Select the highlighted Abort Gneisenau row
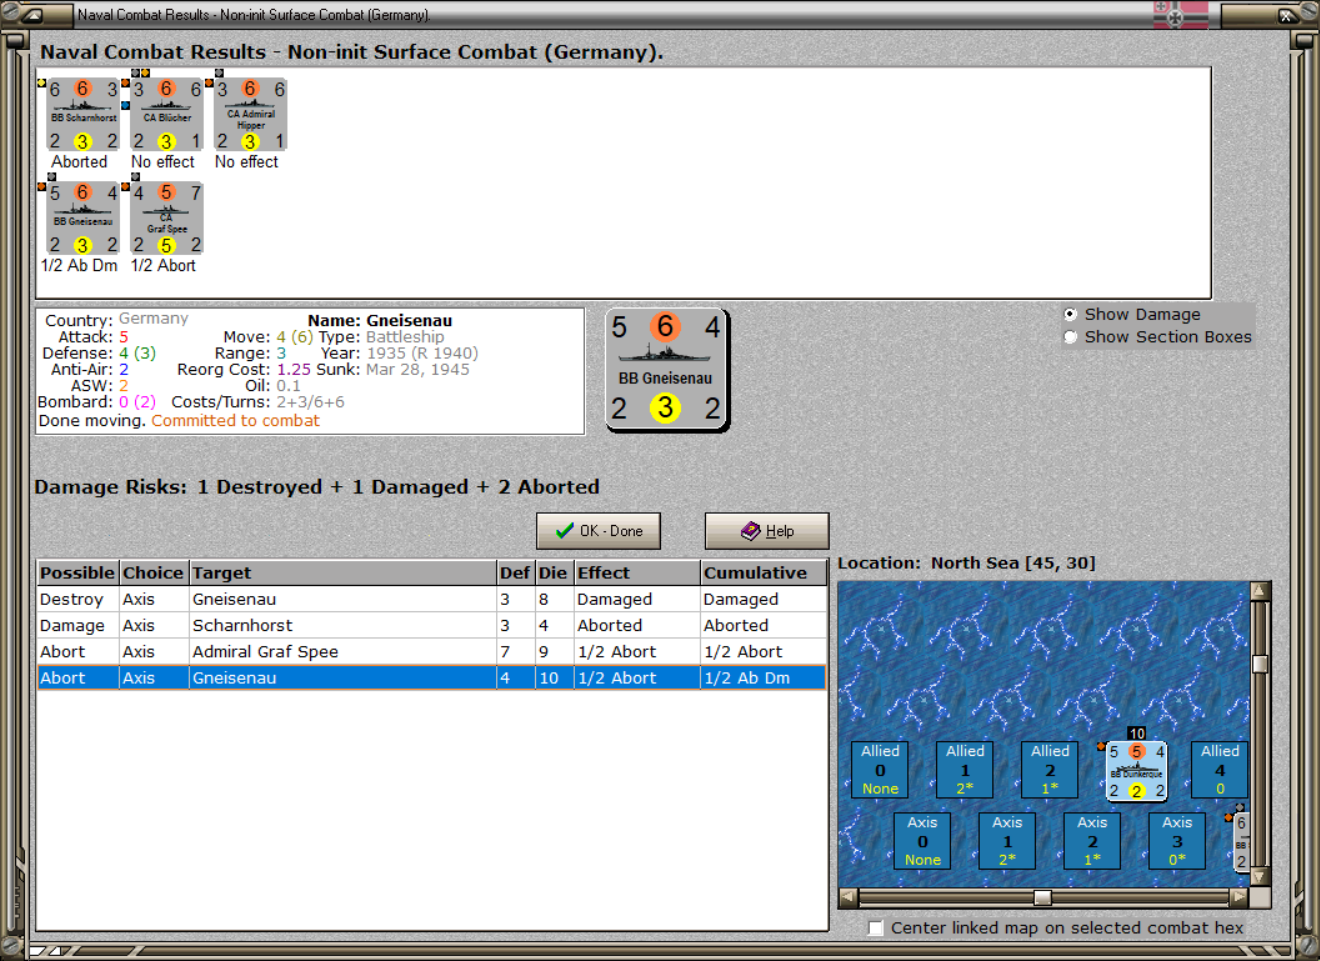Image resolution: width=1320 pixels, height=961 pixels. click(x=431, y=677)
